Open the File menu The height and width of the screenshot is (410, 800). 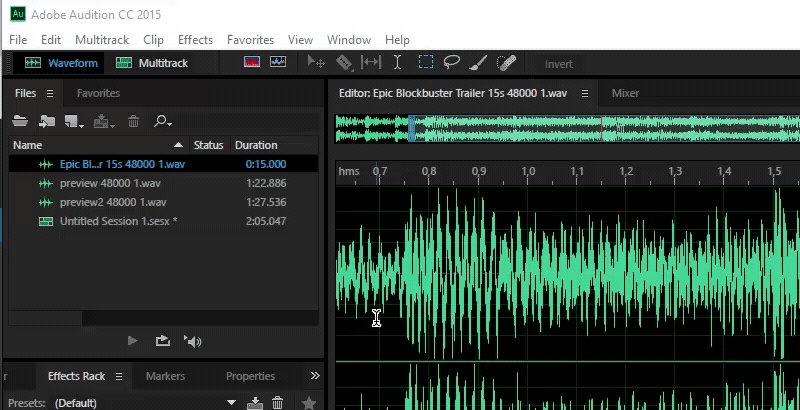click(18, 40)
